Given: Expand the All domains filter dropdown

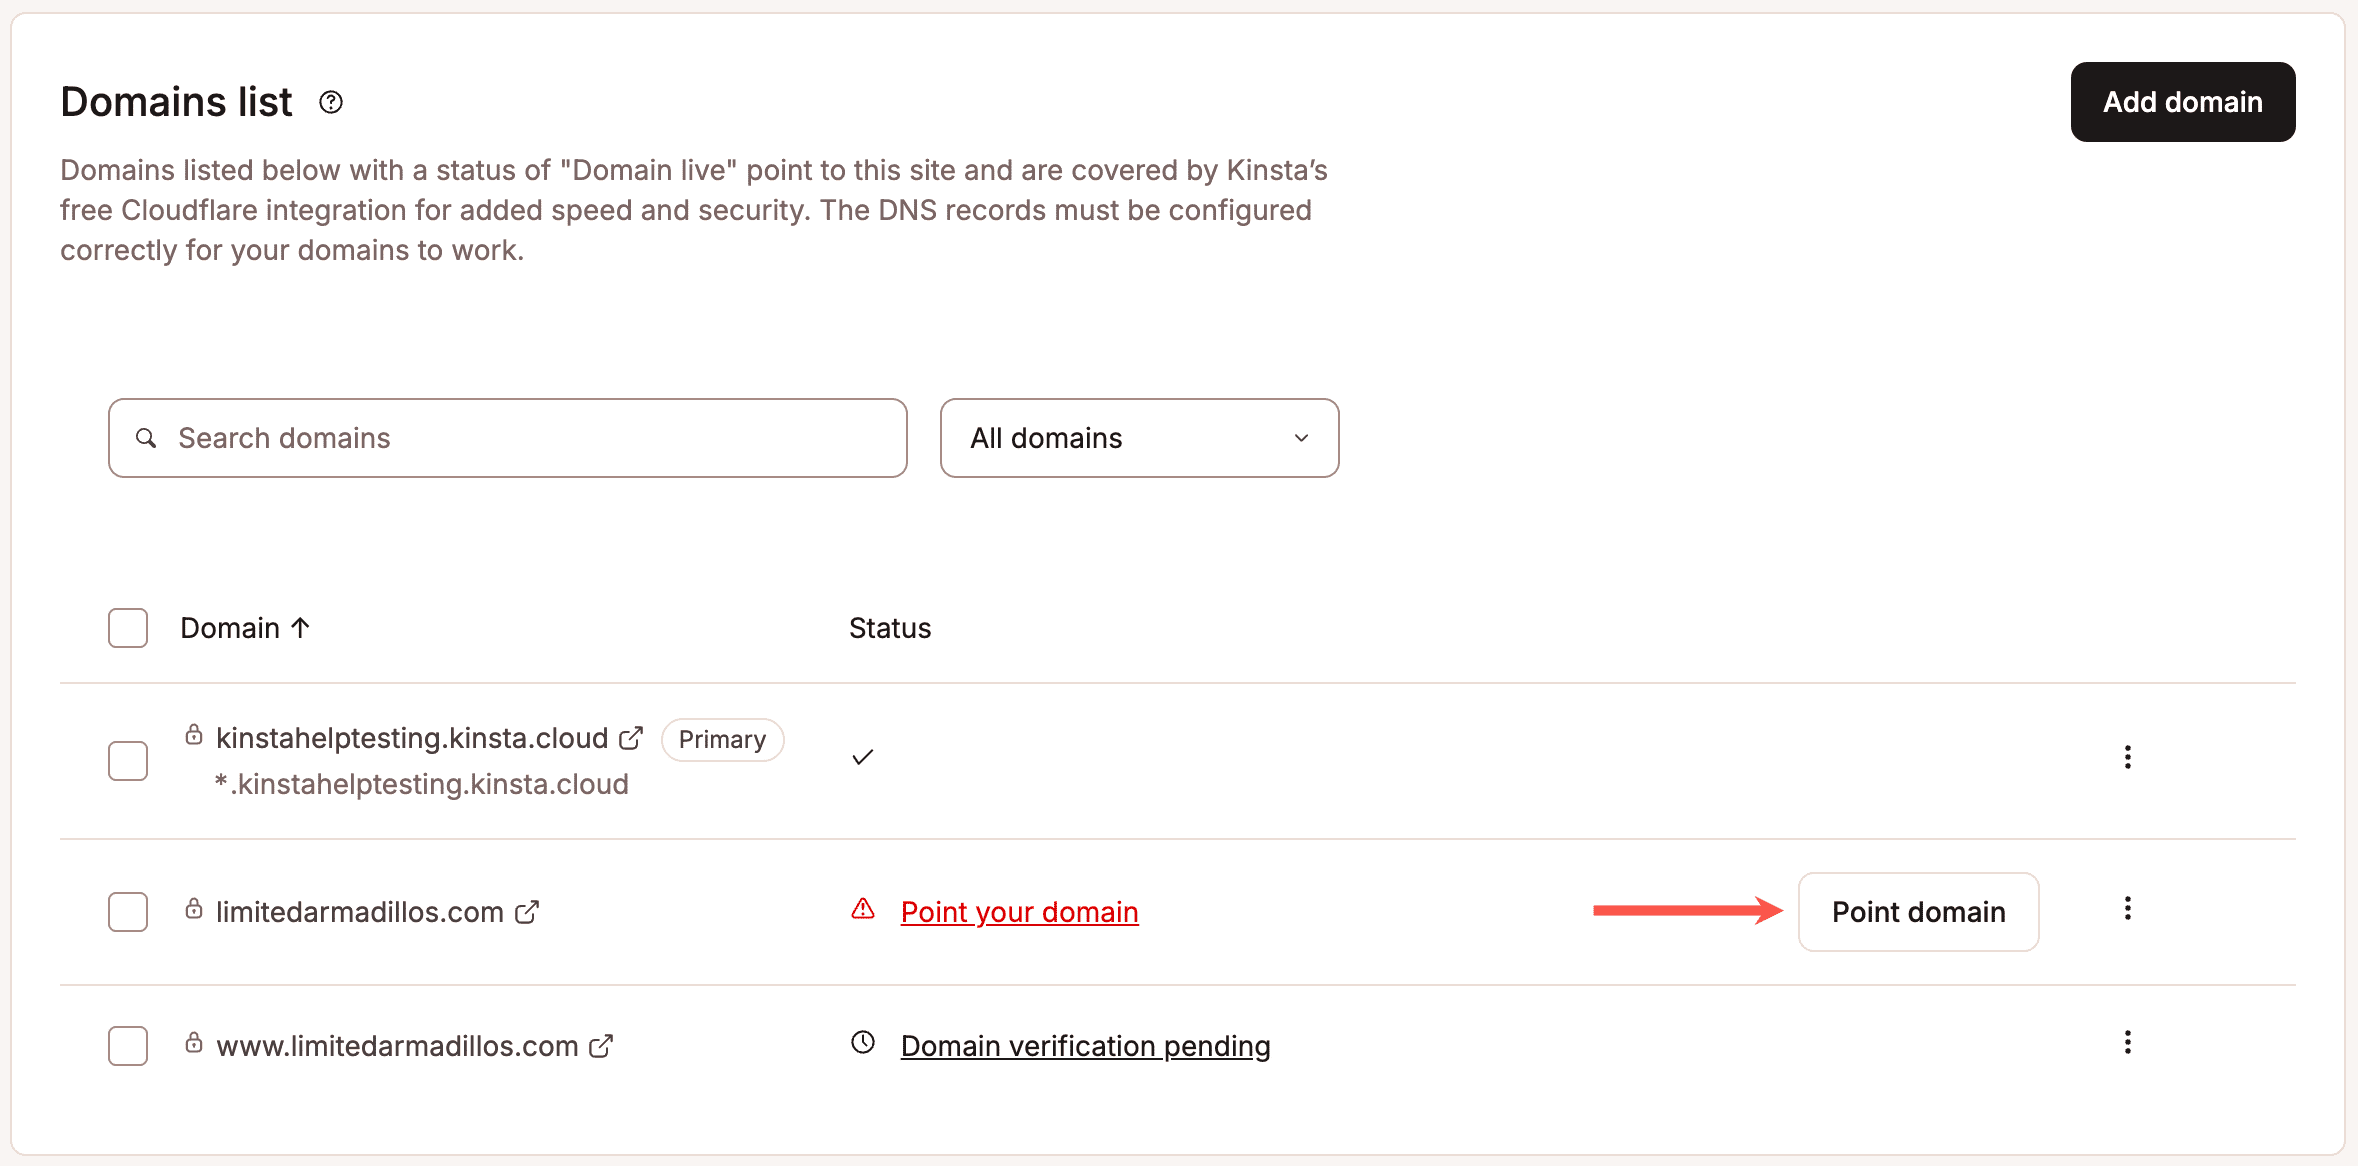Looking at the screenshot, I should [x=1140, y=438].
